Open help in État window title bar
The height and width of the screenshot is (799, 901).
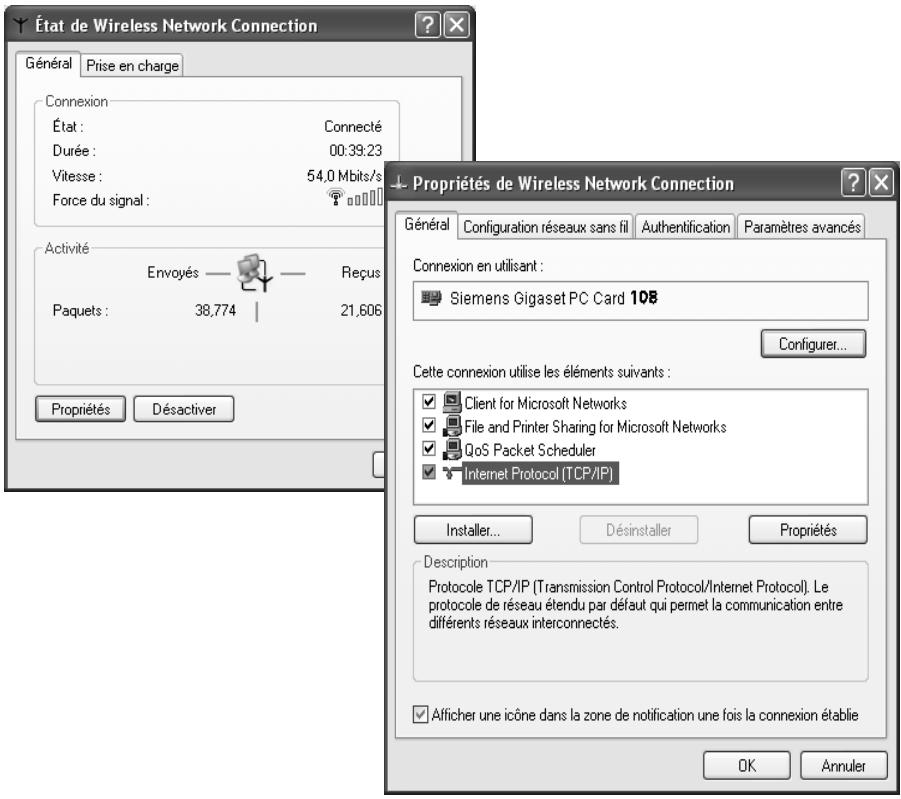428,25
